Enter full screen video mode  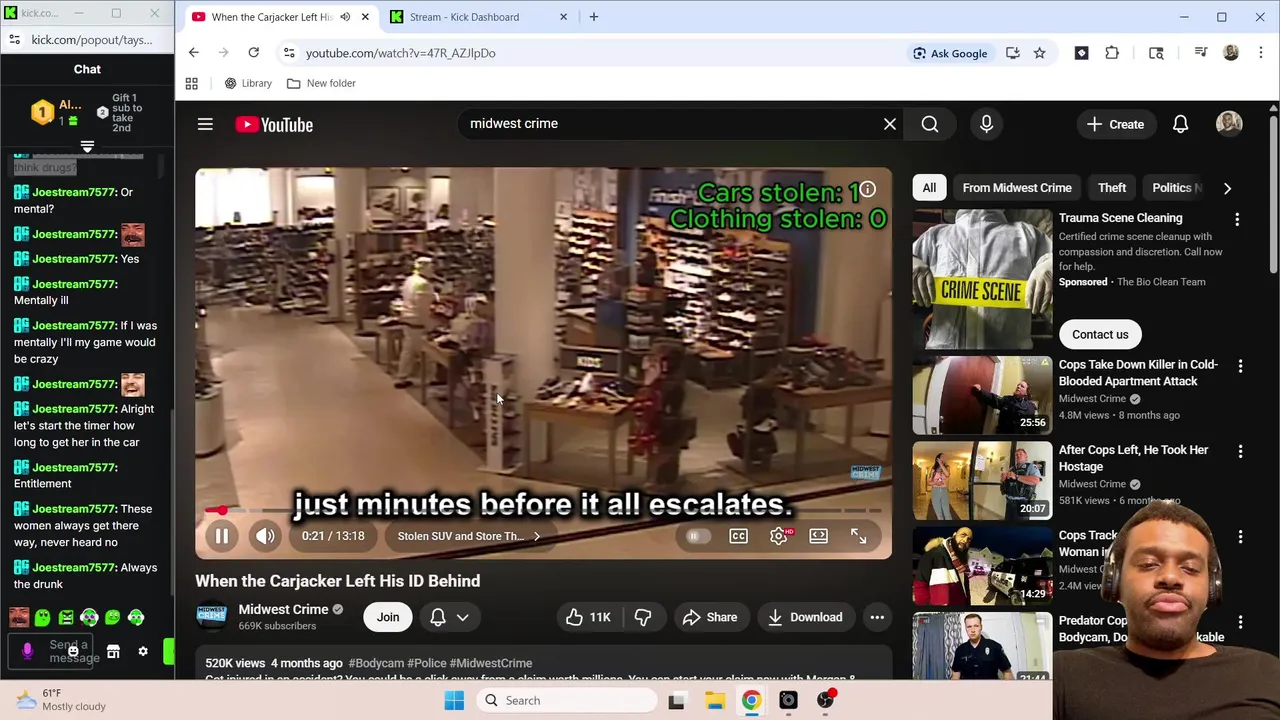(x=858, y=536)
